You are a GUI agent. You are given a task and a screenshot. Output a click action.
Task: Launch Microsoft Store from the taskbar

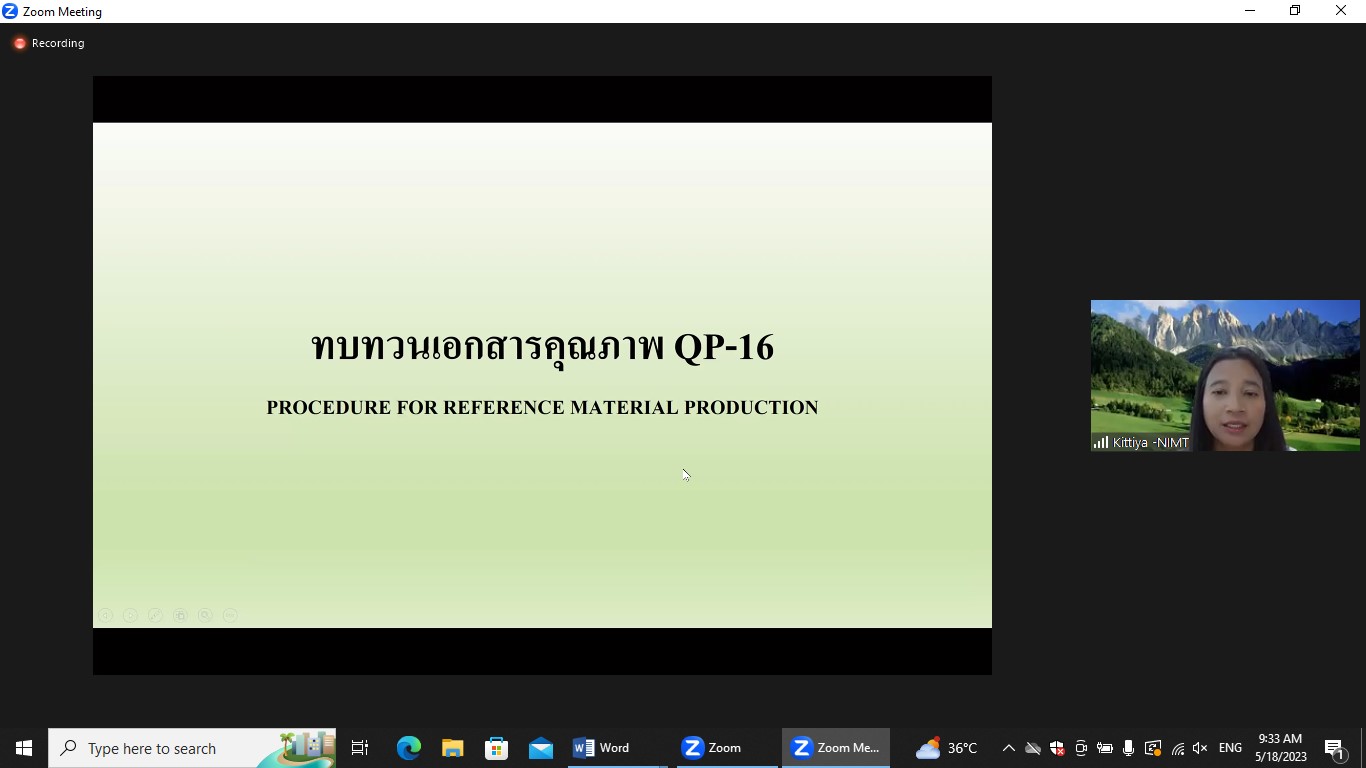(497, 748)
